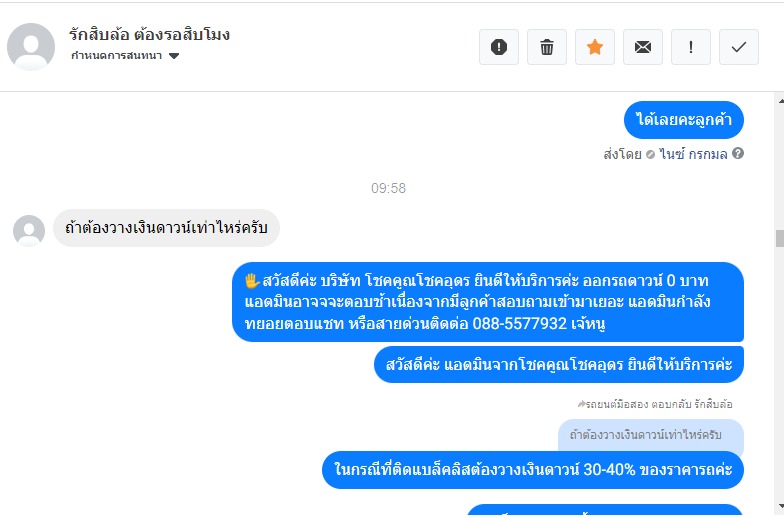Open the help question mark beside ไนซ์ กรกมล
The image size is (784, 518).
pyautogui.click(x=738, y=154)
